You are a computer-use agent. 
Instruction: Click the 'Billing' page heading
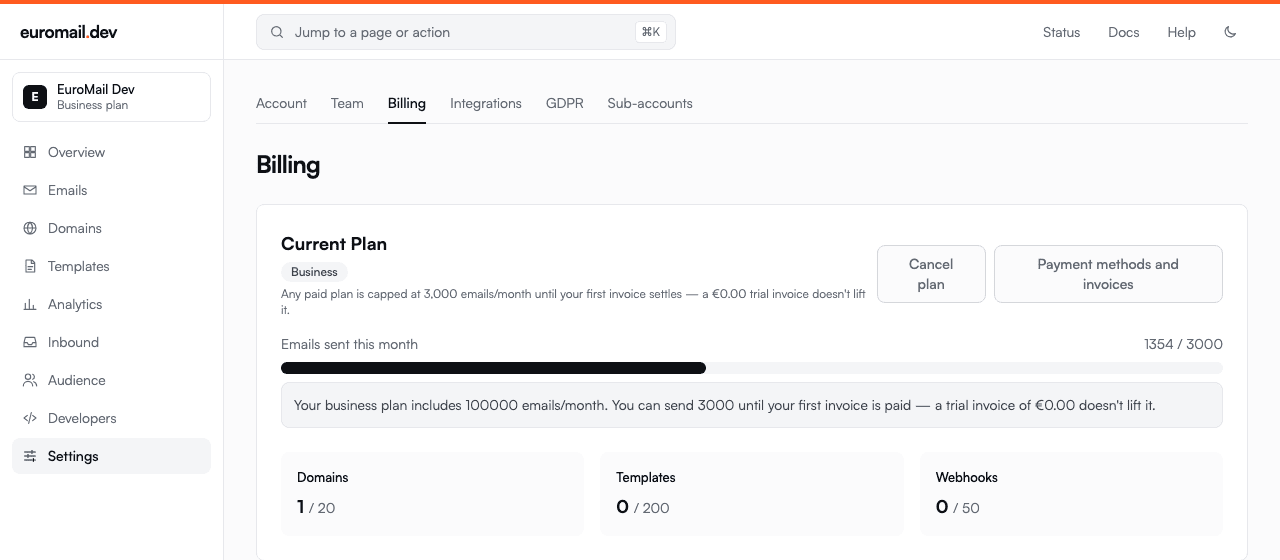(x=288, y=165)
